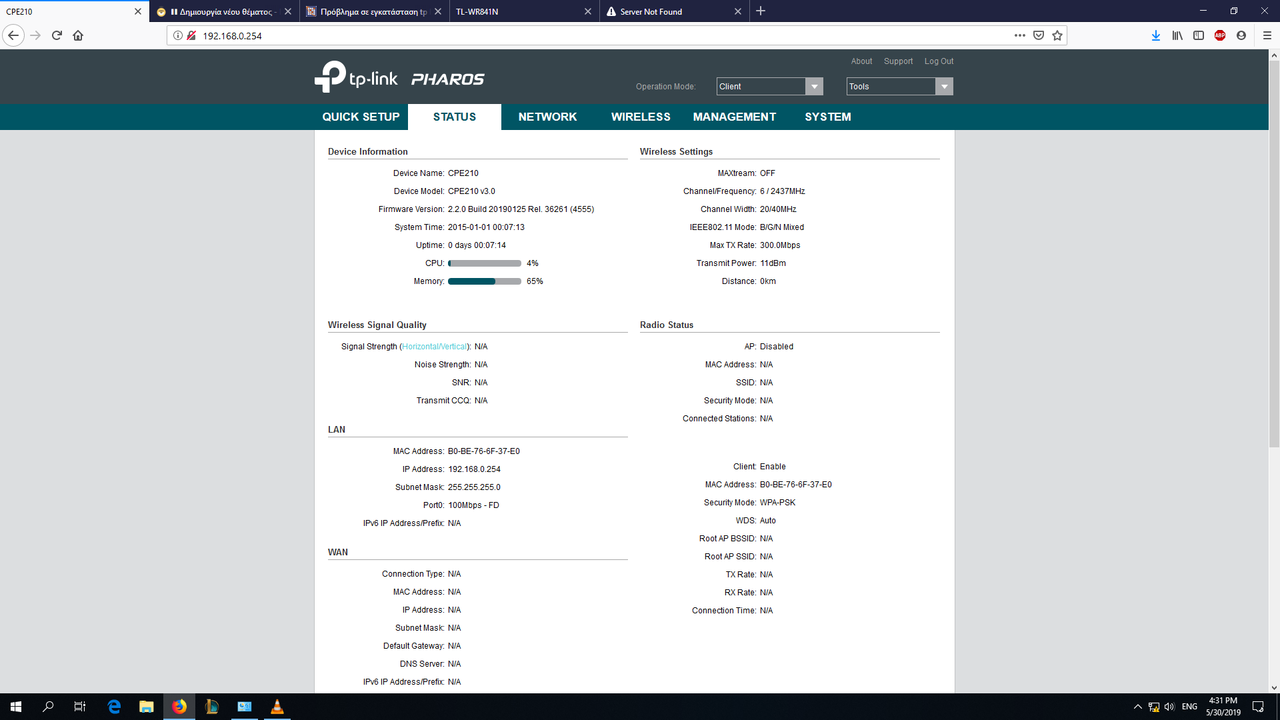Open the Firefox downloads panel
This screenshot has width=1280, height=720.
click(1156, 35)
